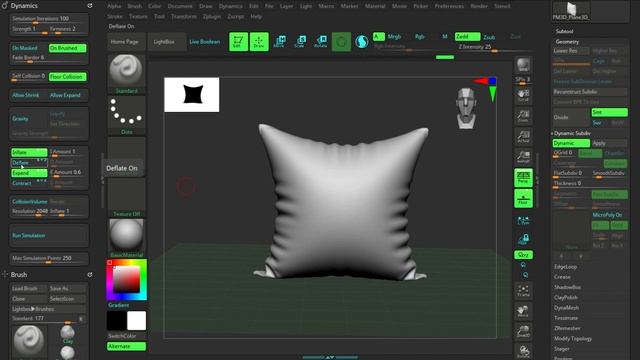The height and width of the screenshot is (360, 640).
Task: Toggle Floor Collision
Action: 67,77
